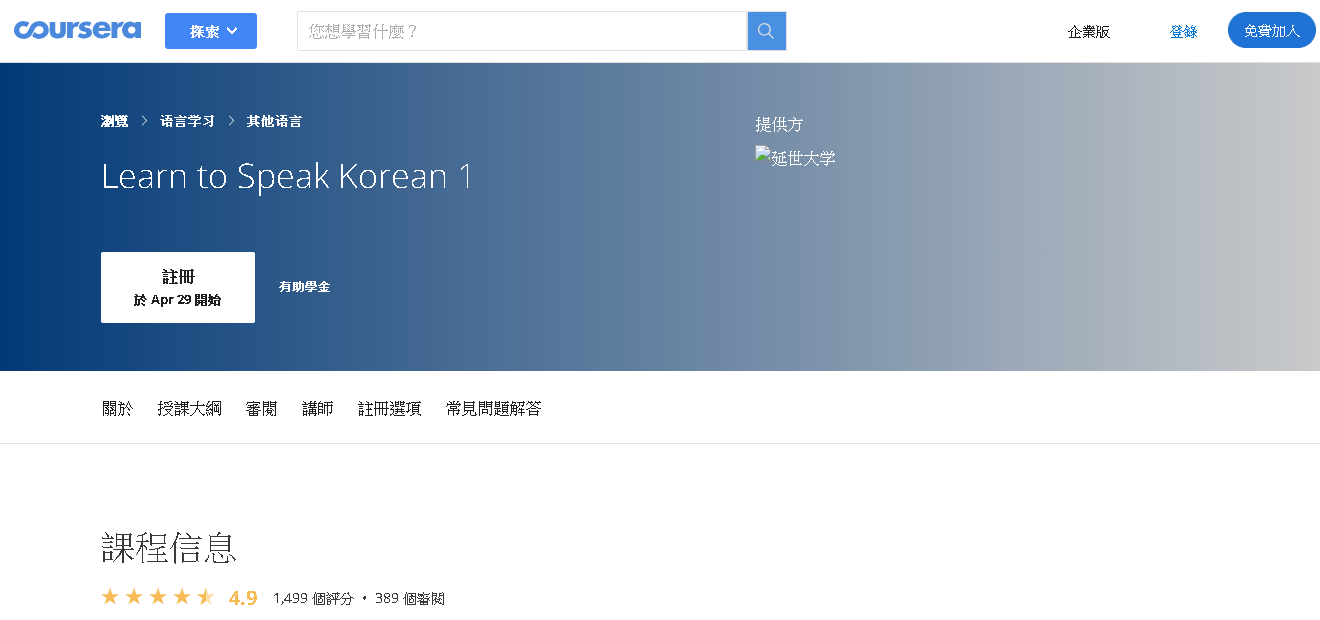The width and height of the screenshot is (1320, 620).
Task: Focus the 您想學習什麼 search field
Action: tap(522, 31)
